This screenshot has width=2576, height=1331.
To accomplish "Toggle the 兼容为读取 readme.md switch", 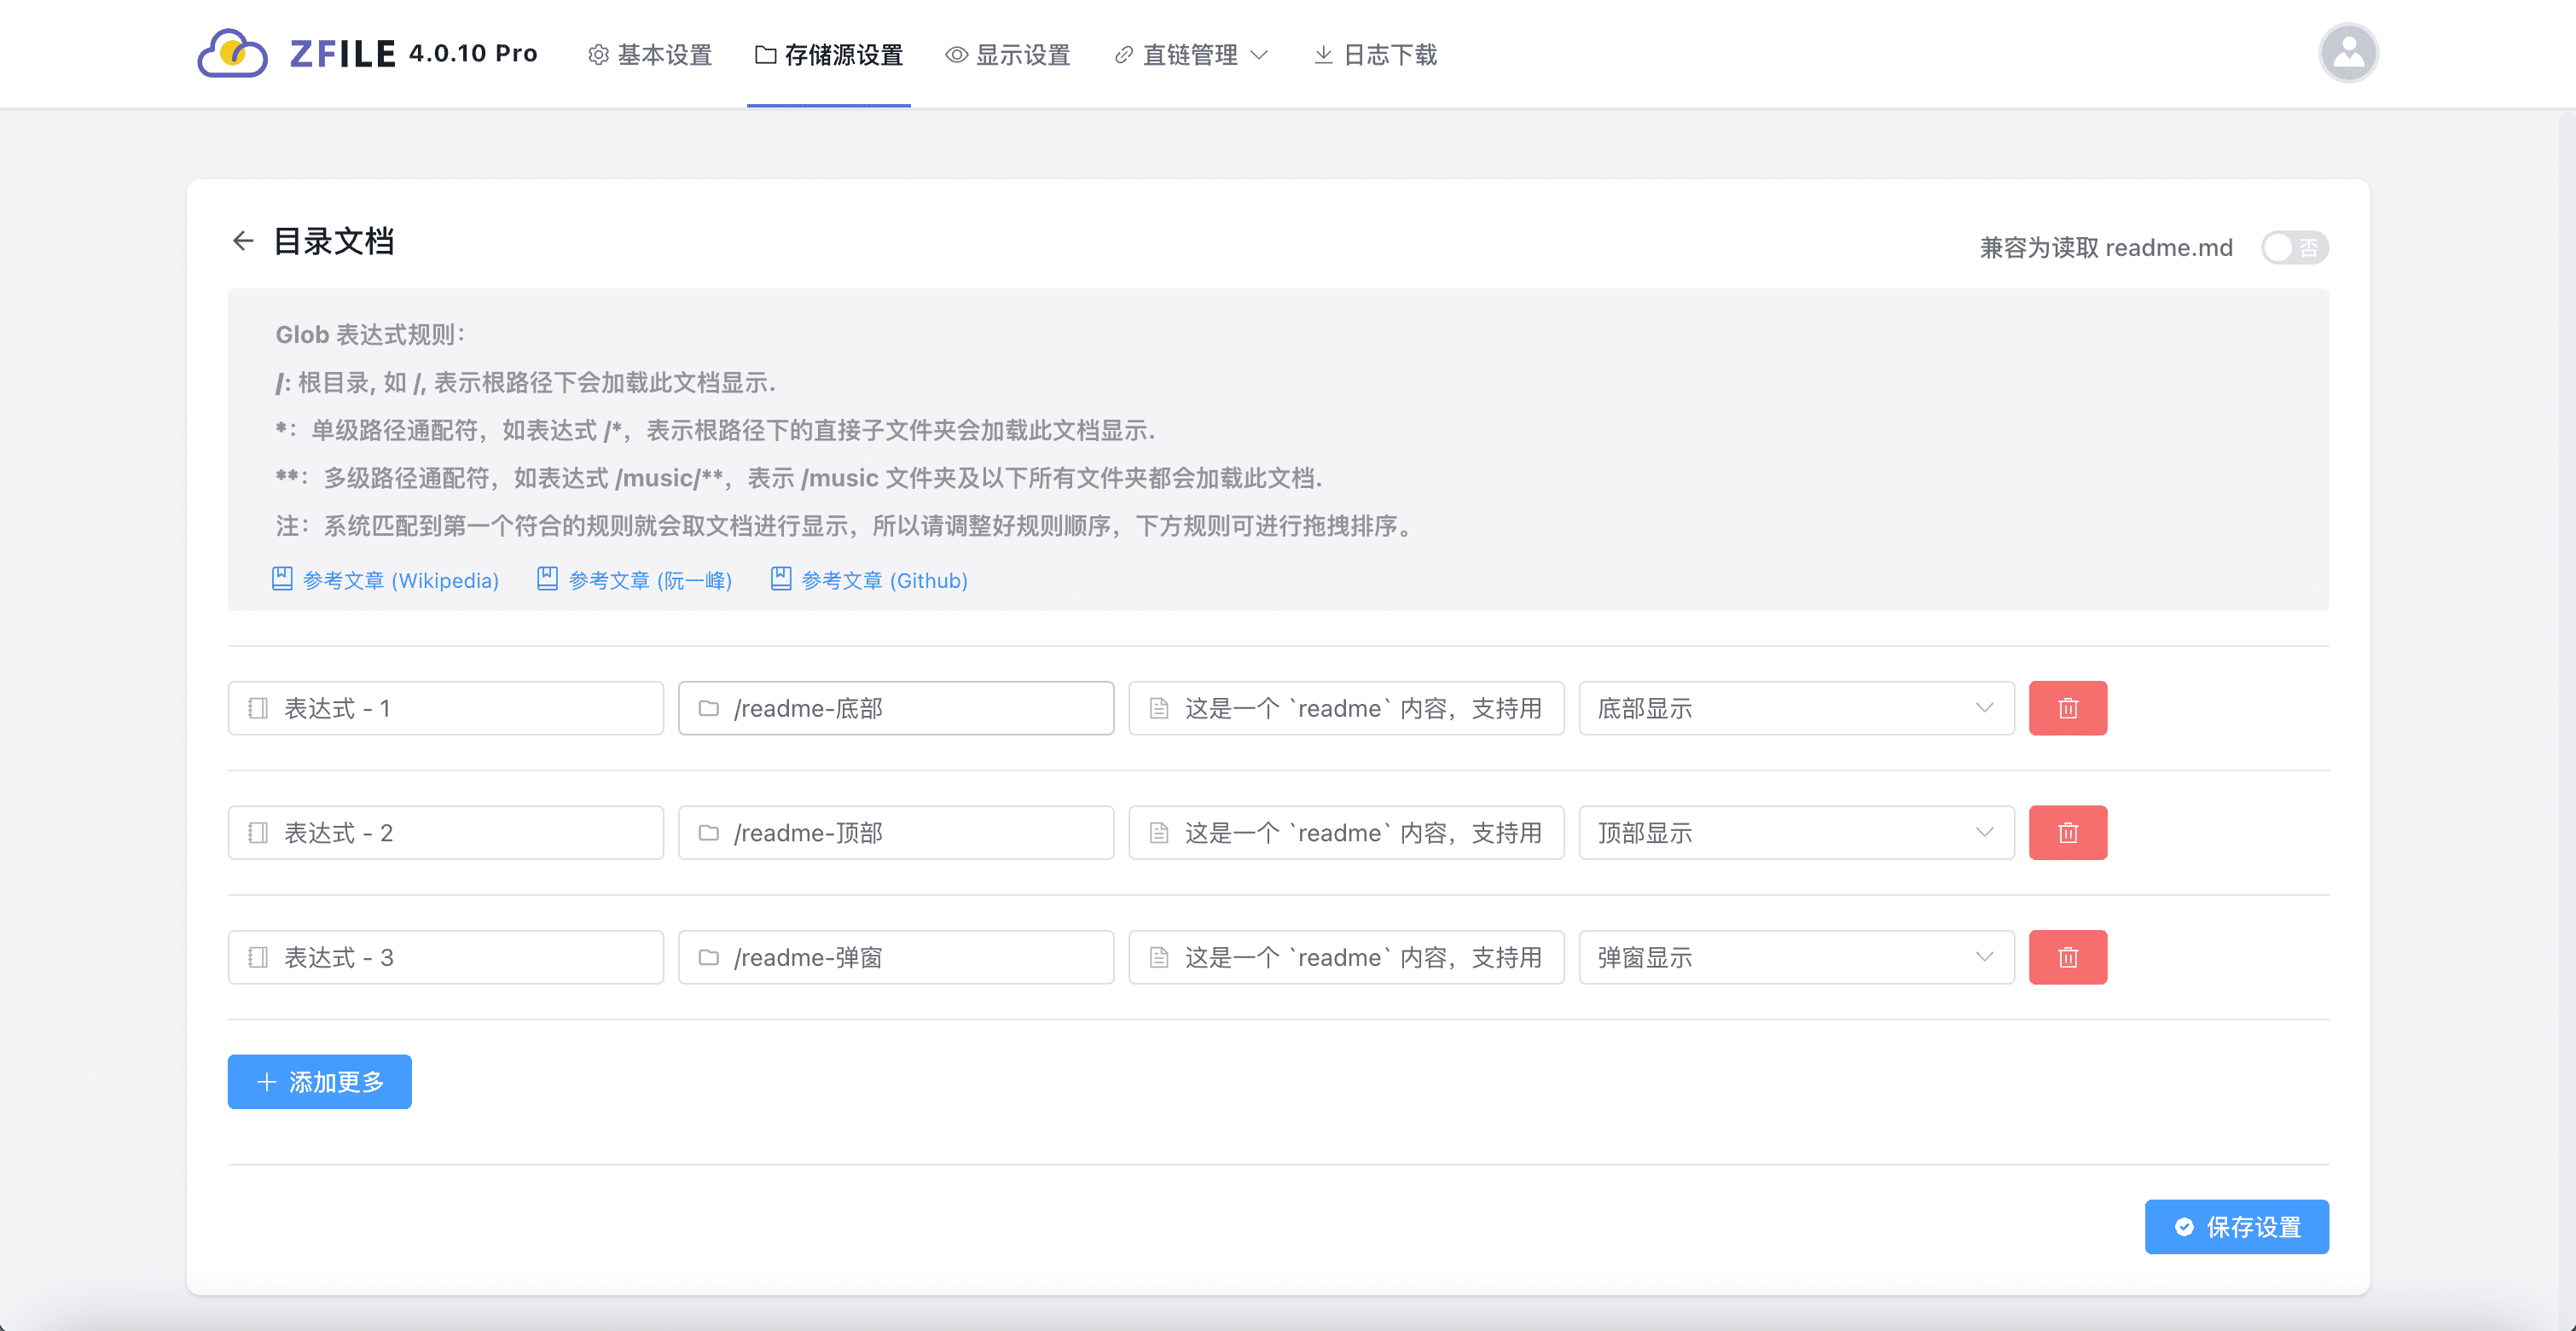I will (2294, 248).
